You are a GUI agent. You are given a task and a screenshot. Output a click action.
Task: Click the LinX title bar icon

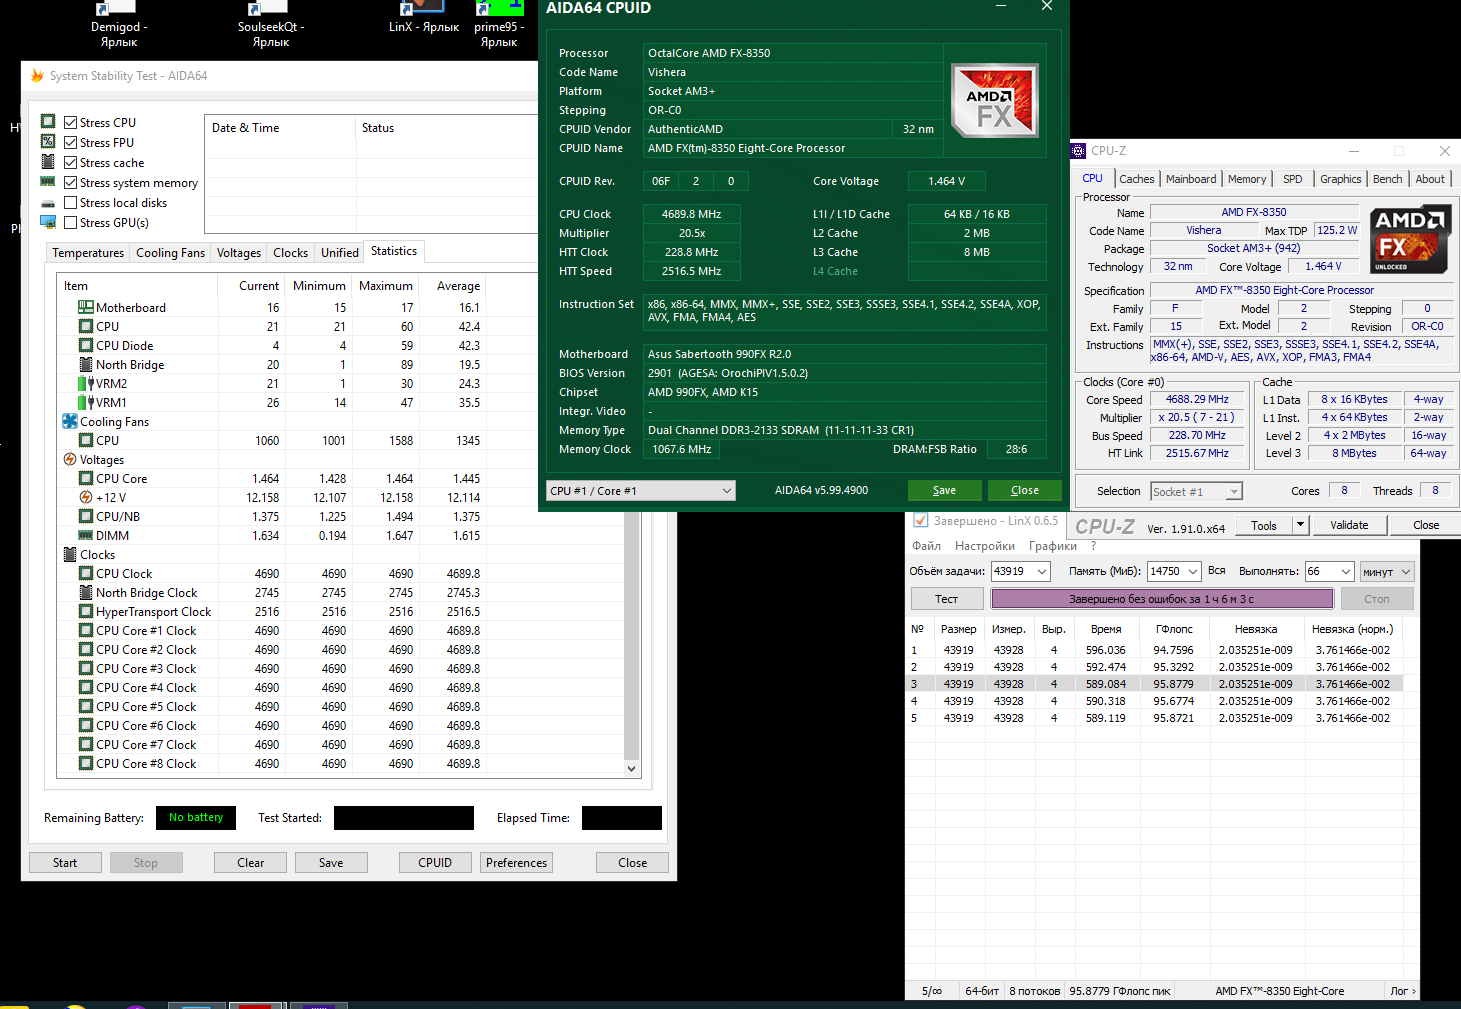point(920,521)
